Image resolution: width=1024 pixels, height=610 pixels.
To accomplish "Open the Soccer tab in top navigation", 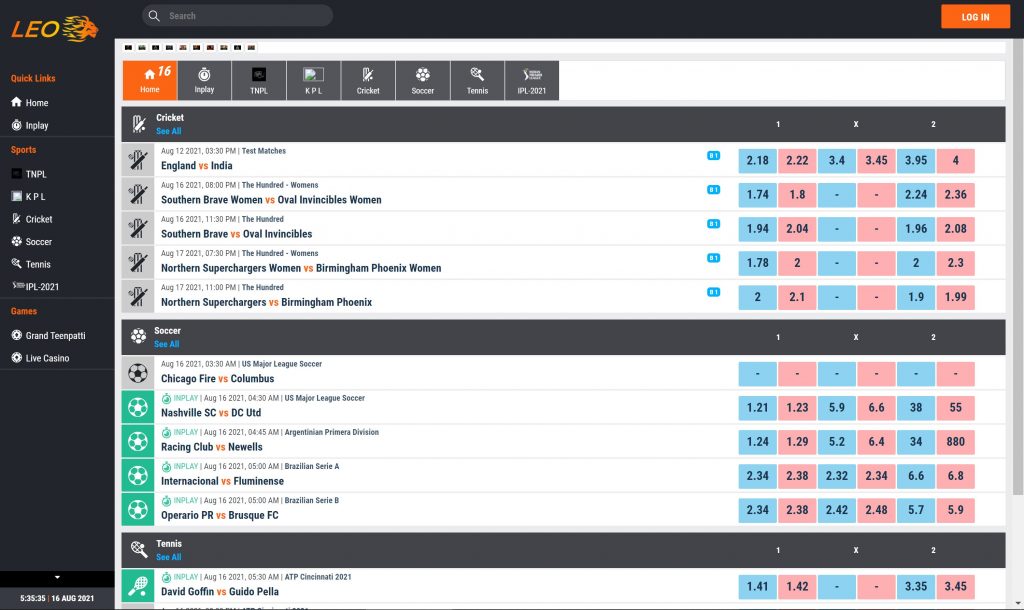I will (x=423, y=81).
